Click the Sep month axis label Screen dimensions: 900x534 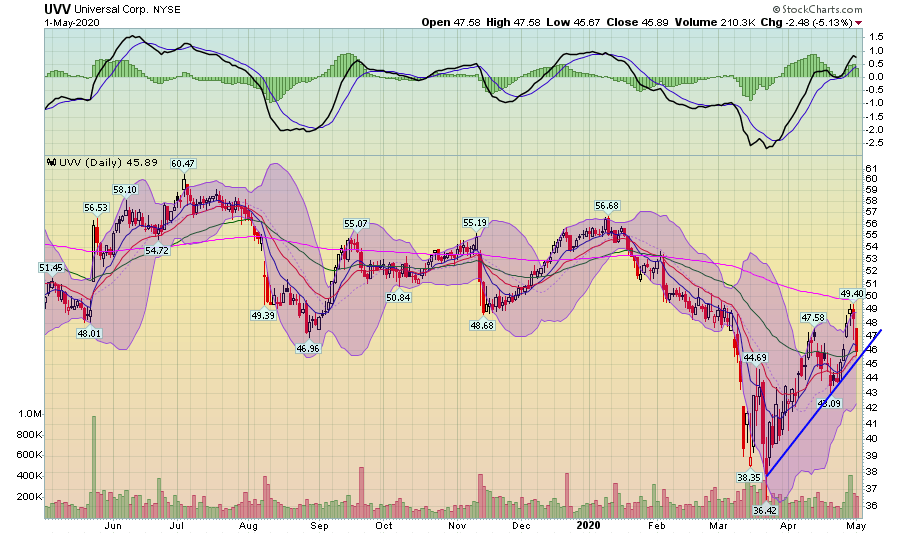(319, 525)
